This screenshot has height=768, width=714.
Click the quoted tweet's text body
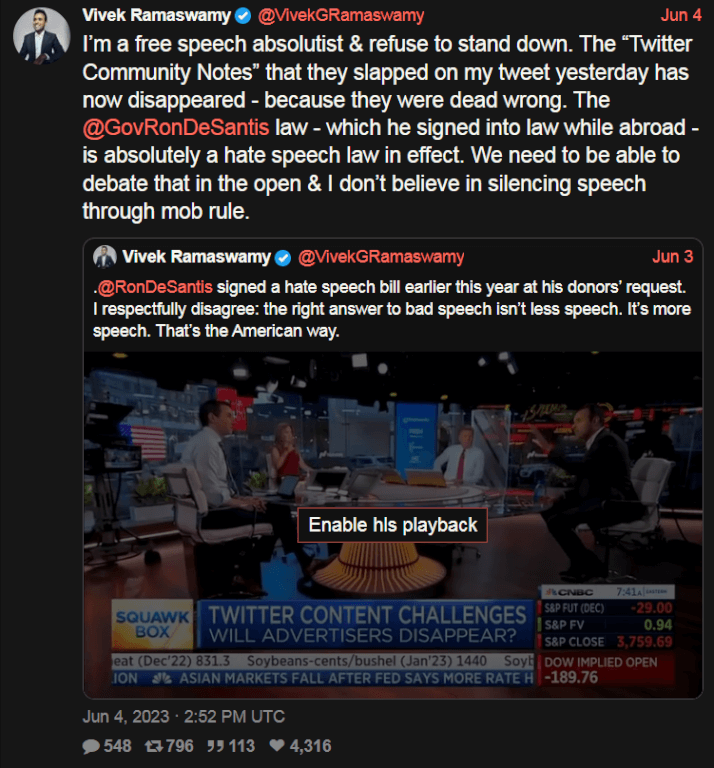tap(392, 309)
